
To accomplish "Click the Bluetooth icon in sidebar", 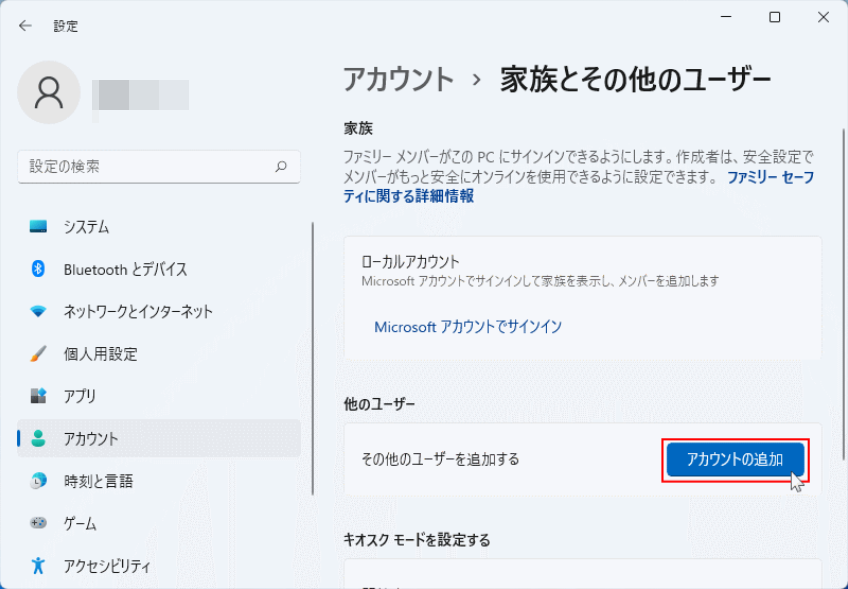I will point(39,269).
